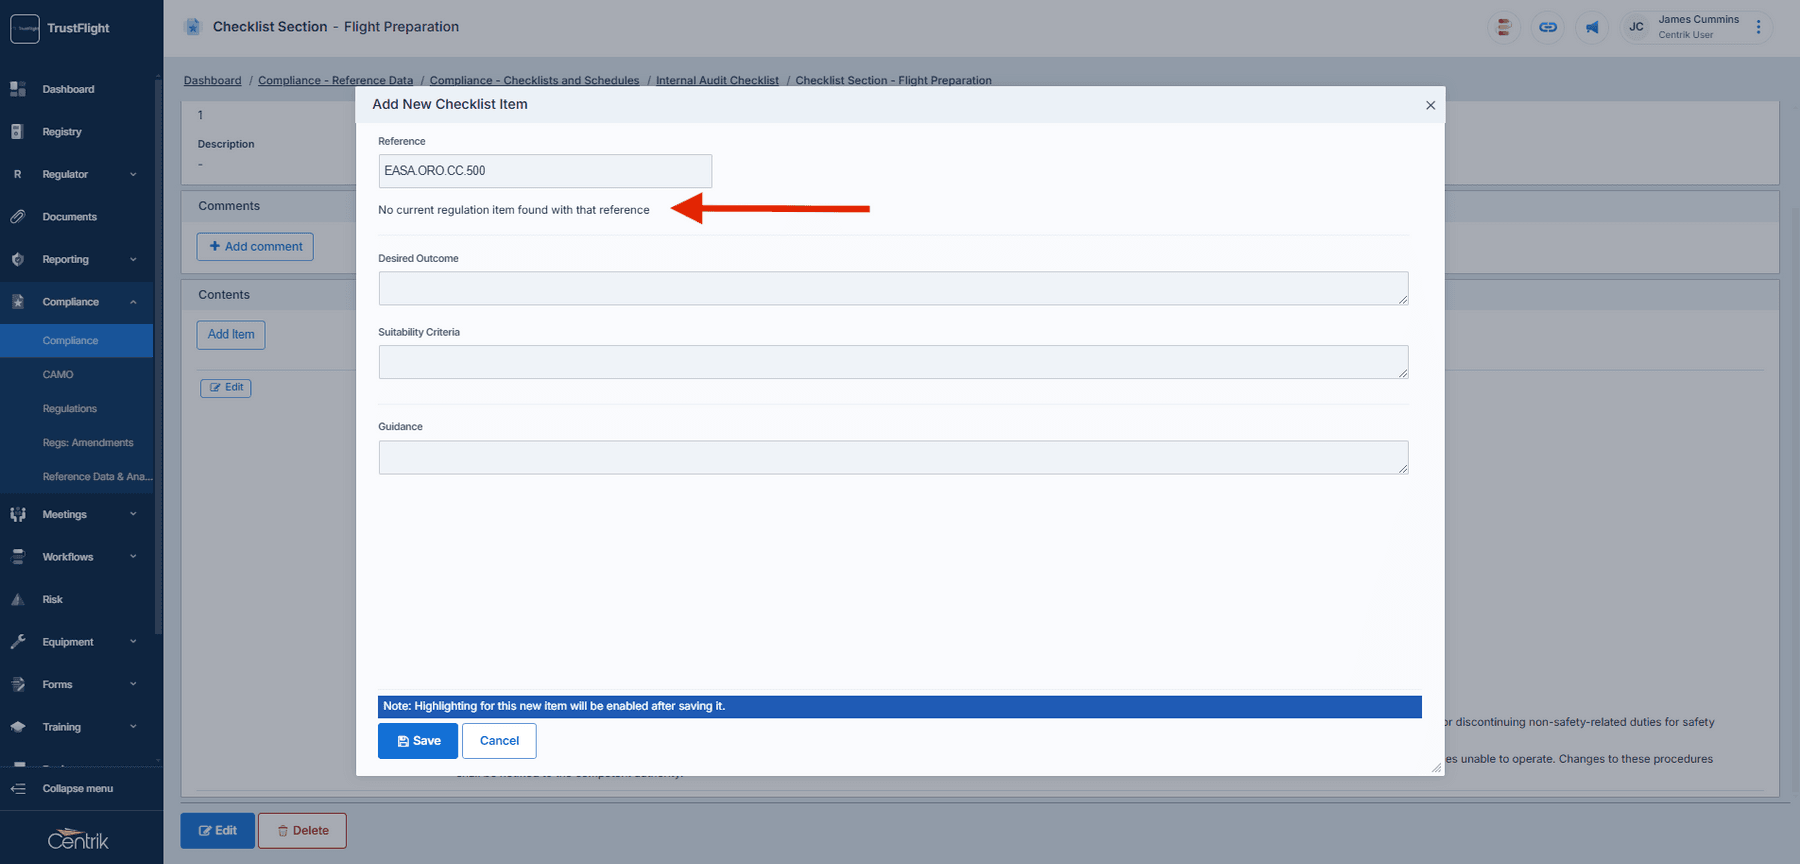
Task: Click the link chain icon in top bar
Action: tap(1547, 27)
